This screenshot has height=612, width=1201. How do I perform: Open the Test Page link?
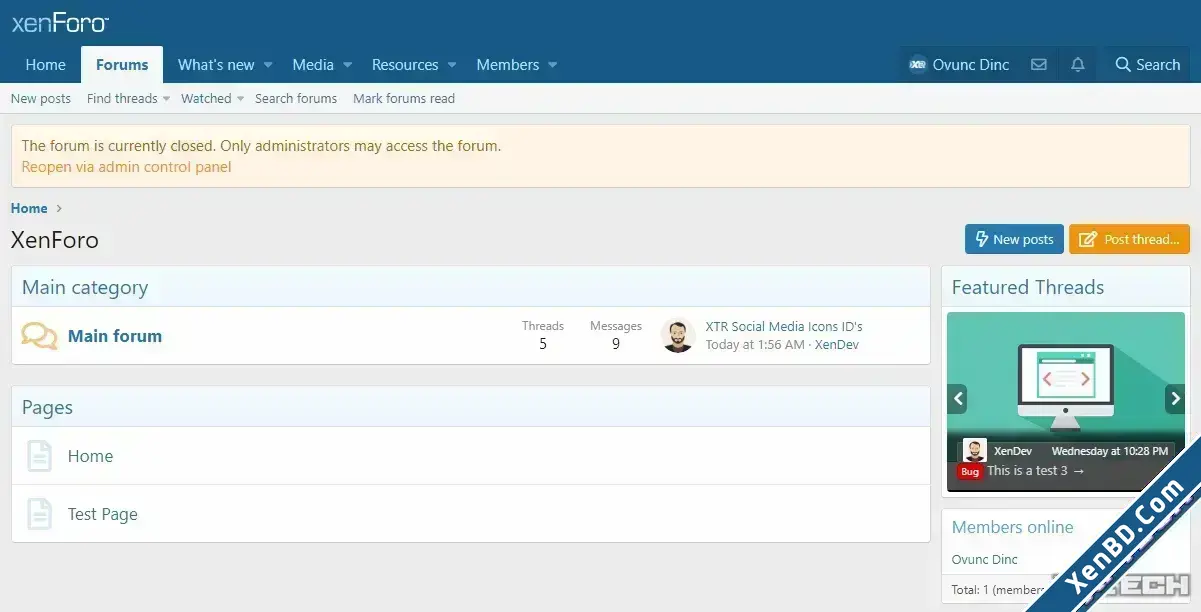click(103, 514)
